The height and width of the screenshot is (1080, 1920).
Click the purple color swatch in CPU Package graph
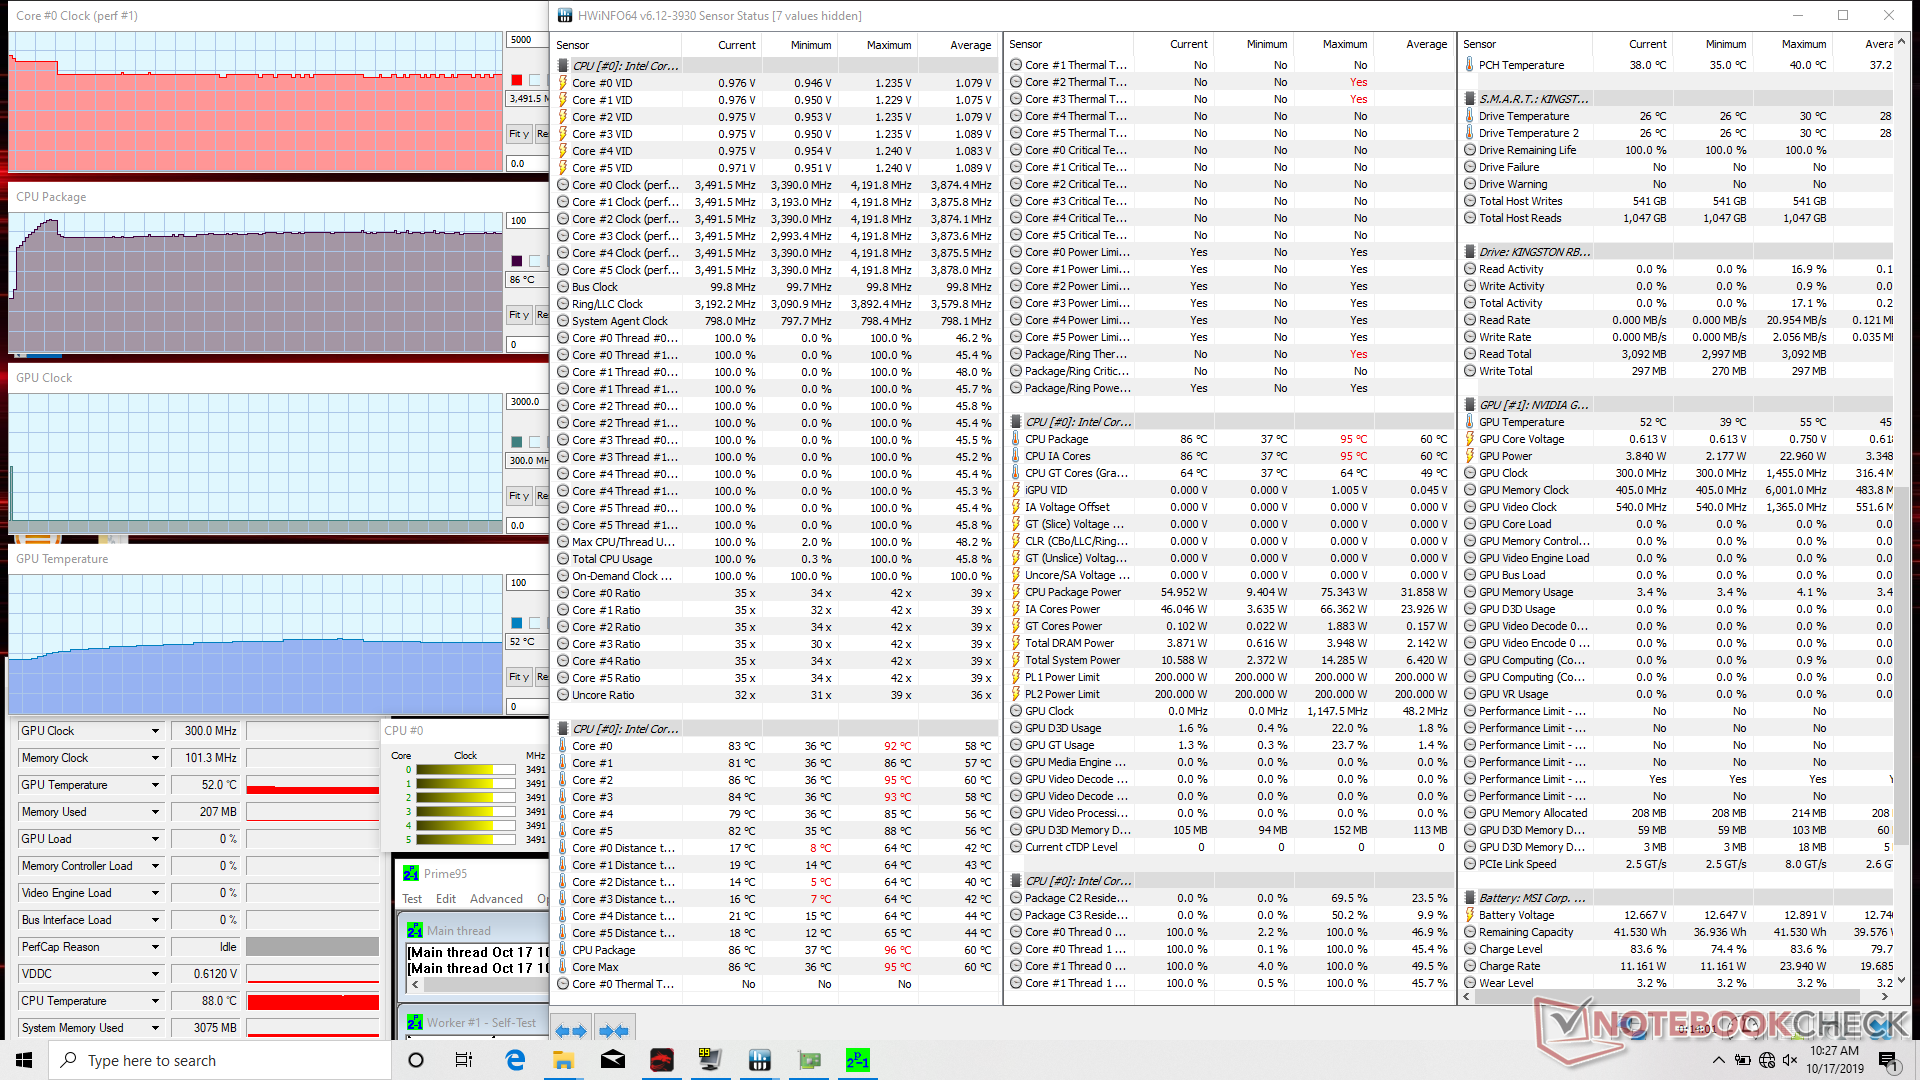(517, 261)
